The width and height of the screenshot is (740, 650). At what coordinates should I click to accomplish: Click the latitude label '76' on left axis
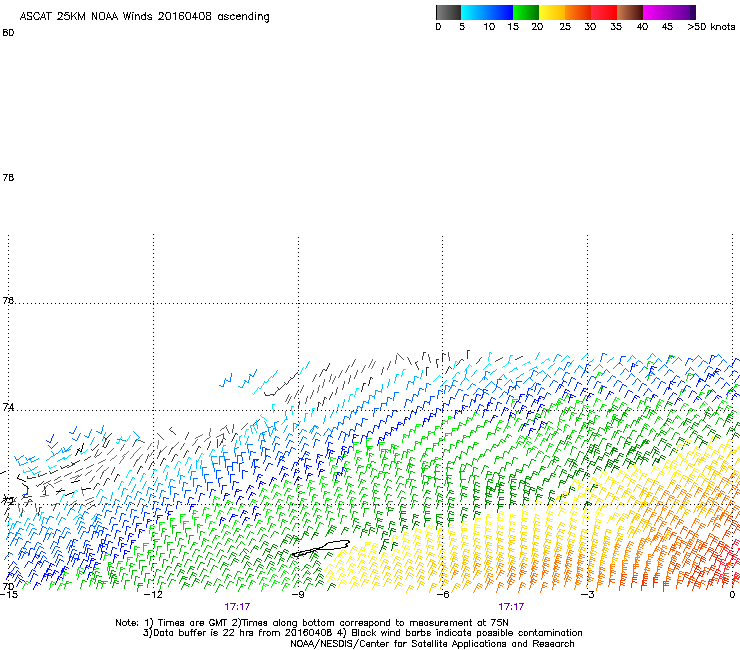(x=8, y=301)
